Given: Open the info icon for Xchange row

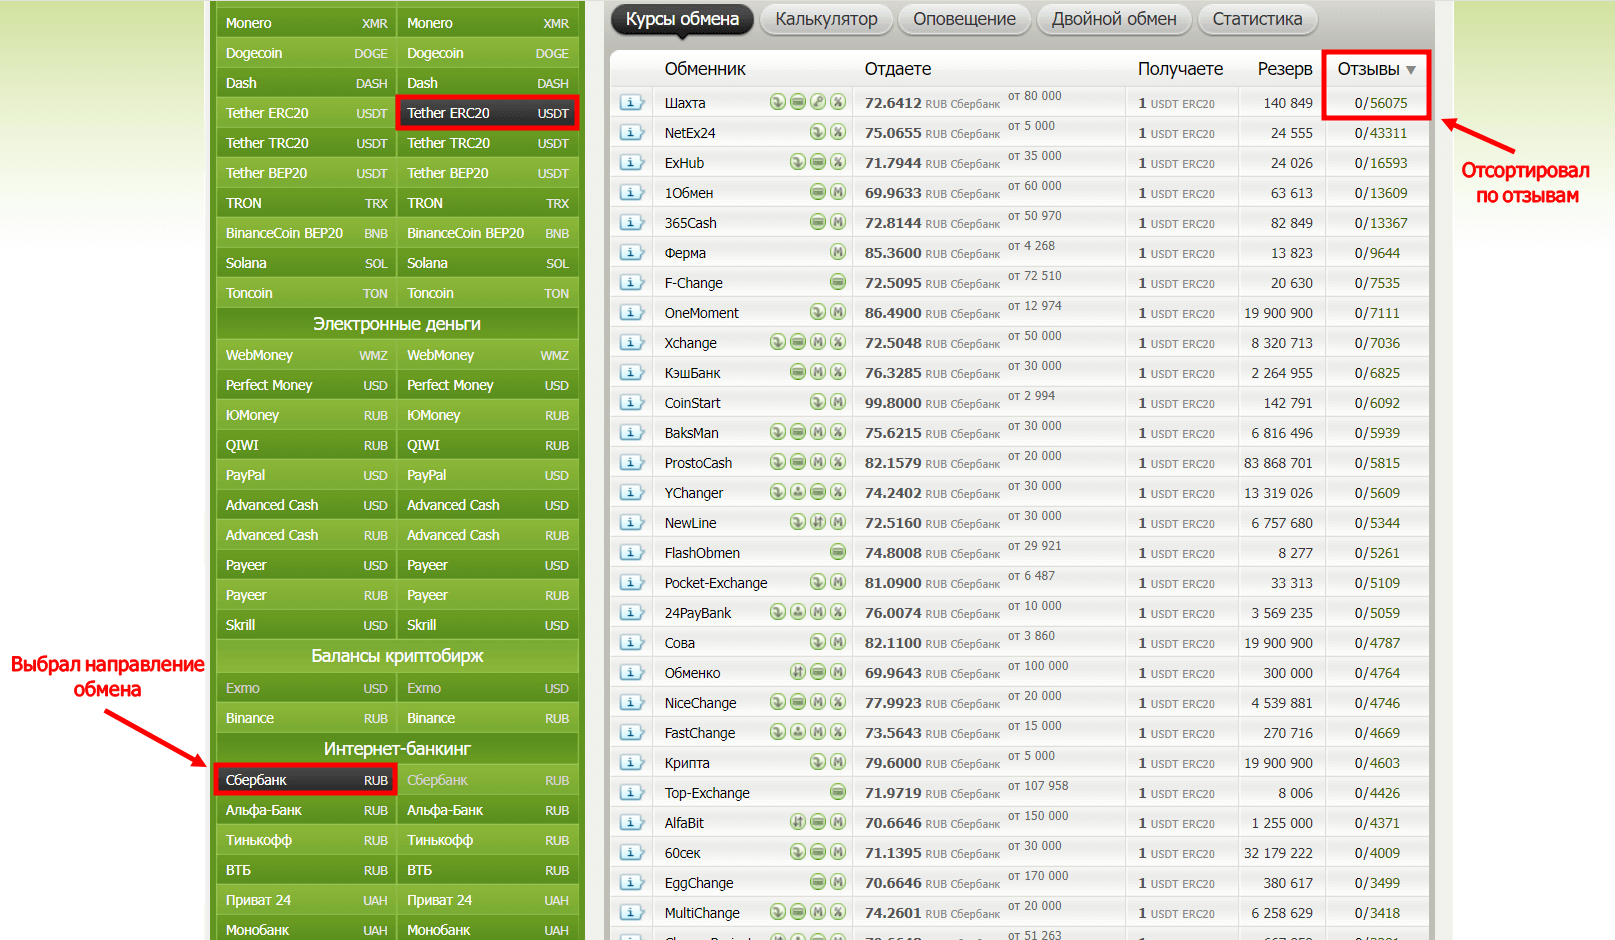Looking at the screenshot, I should click(x=631, y=342).
